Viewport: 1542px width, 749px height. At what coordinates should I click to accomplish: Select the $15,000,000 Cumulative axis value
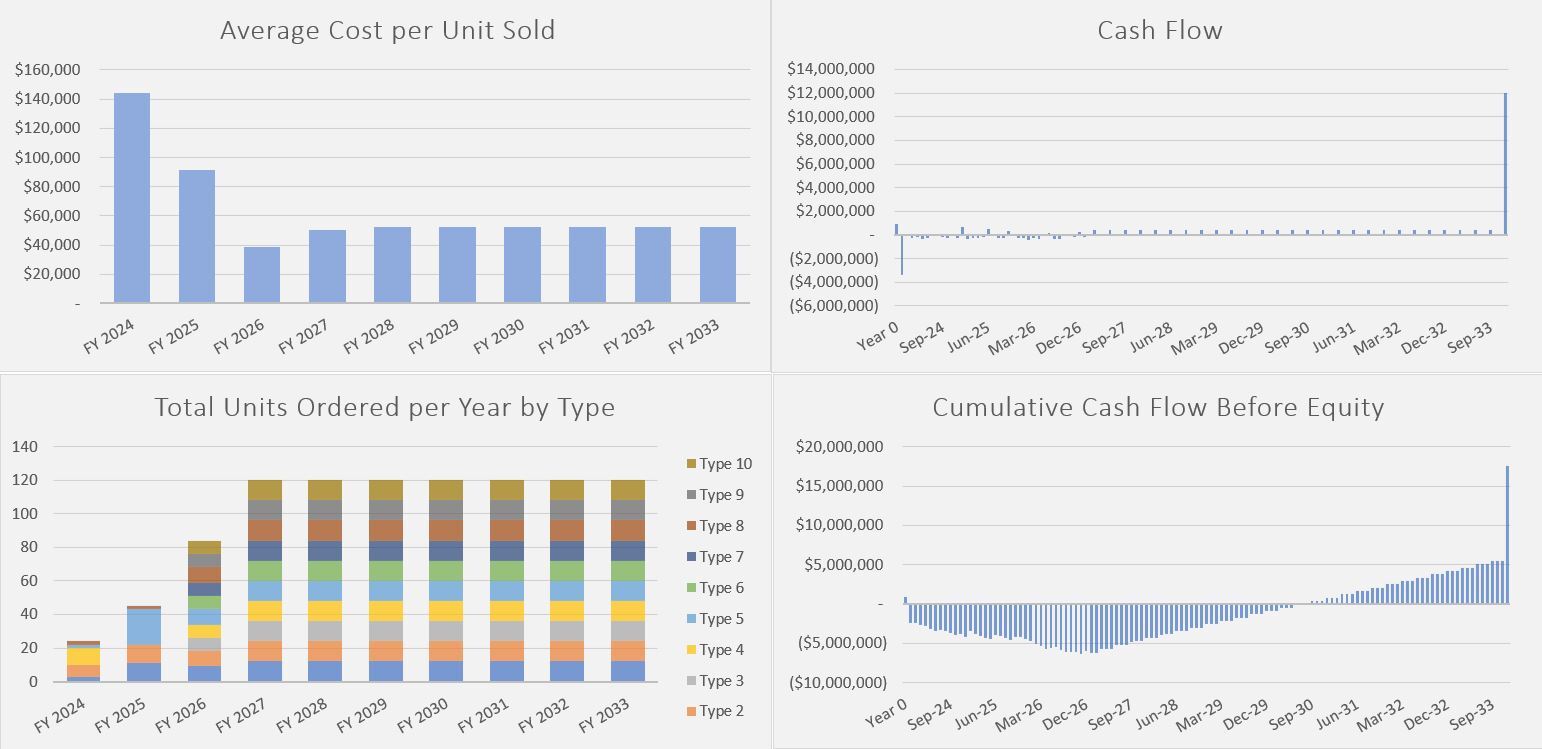(840, 486)
